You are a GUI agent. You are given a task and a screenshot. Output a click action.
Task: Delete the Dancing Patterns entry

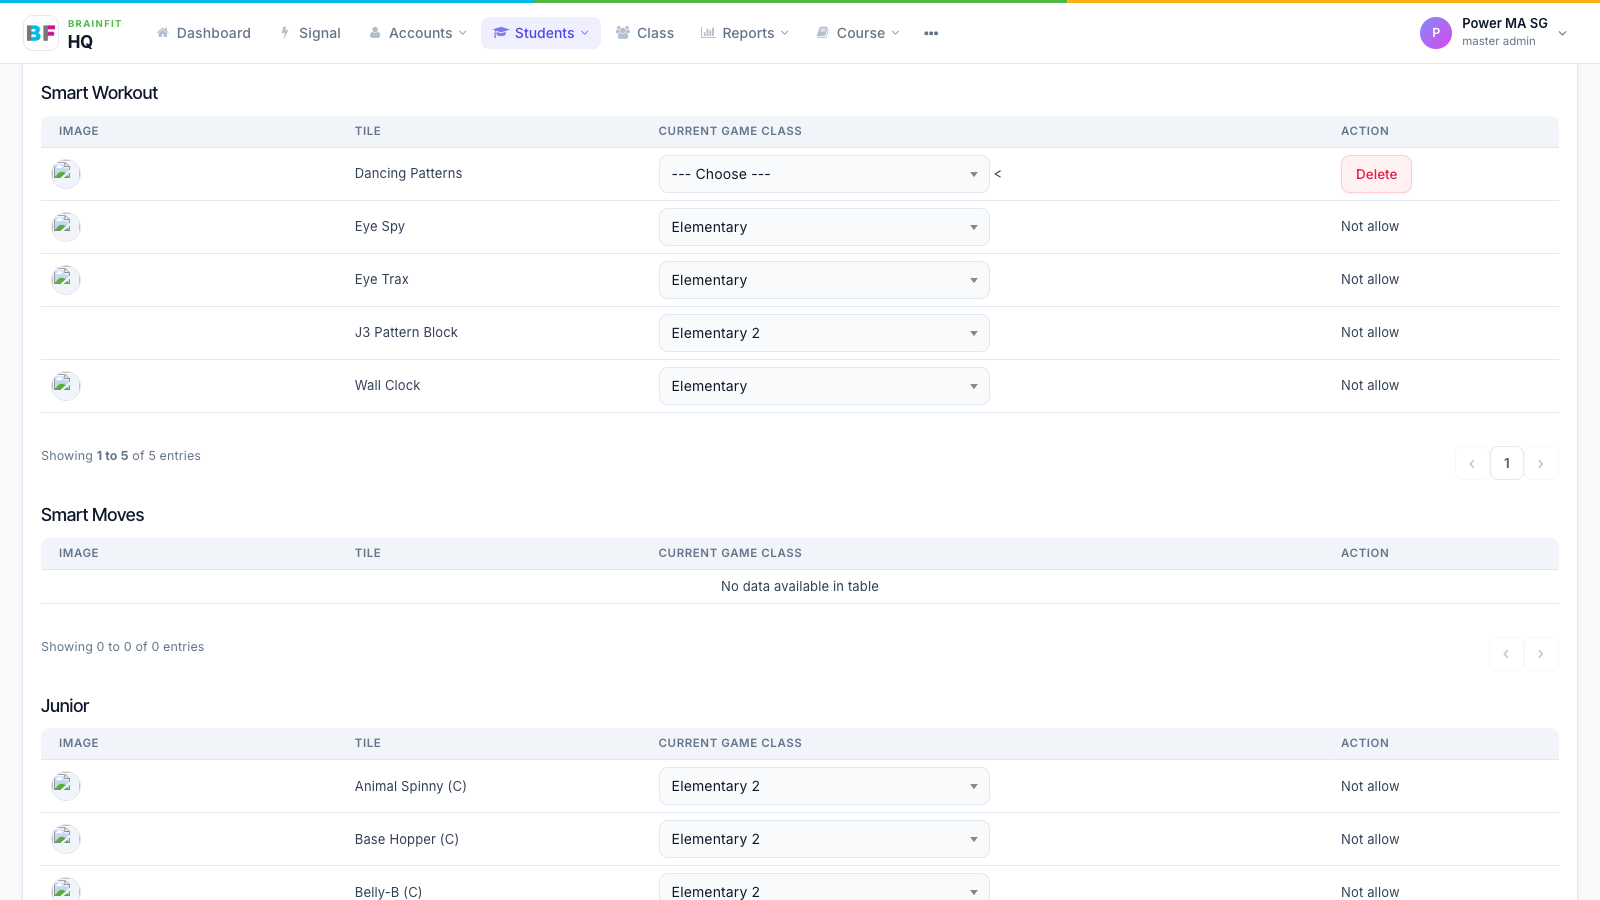click(1376, 174)
